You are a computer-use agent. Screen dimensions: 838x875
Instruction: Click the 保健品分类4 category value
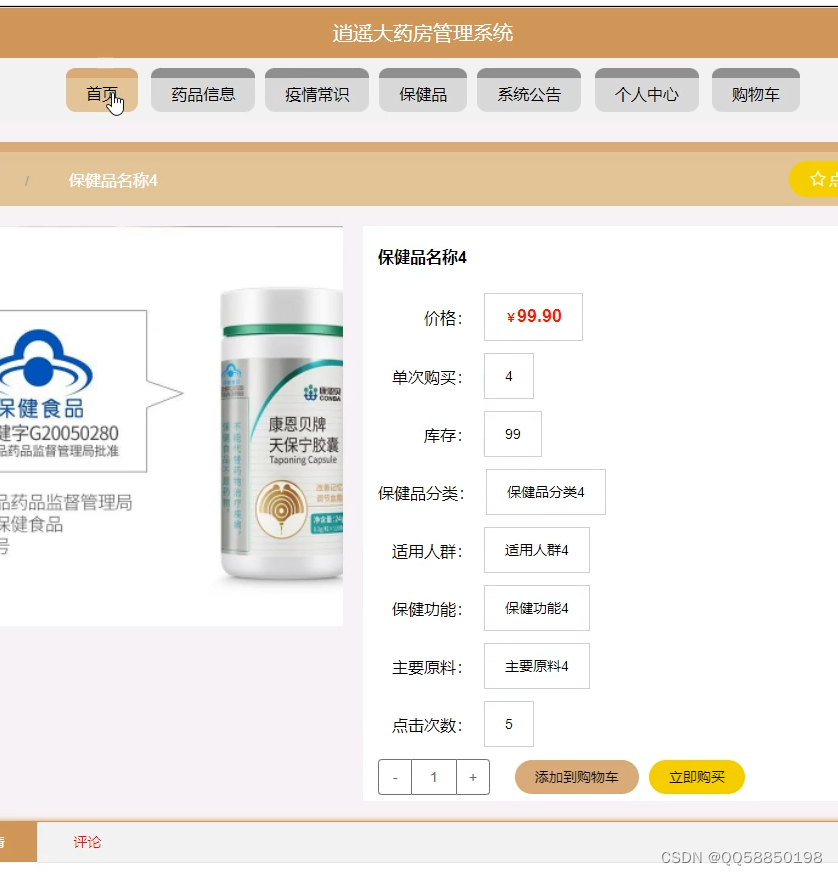546,492
